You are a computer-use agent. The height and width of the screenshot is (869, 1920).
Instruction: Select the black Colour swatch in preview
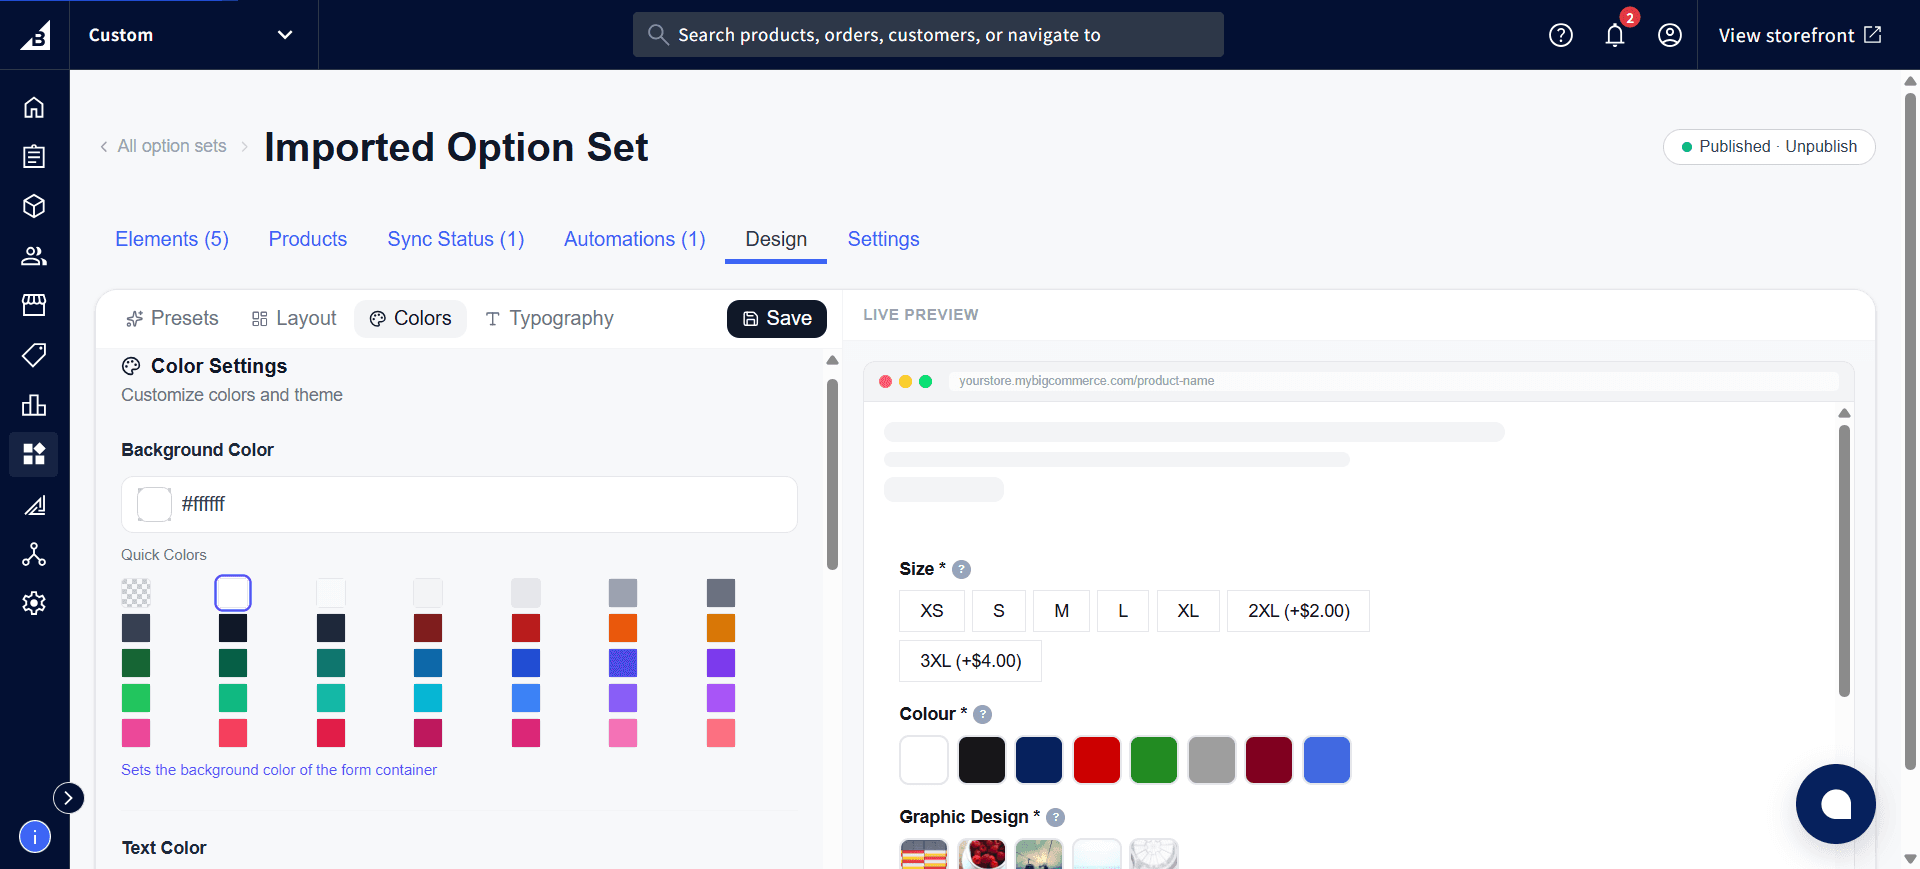(982, 760)
